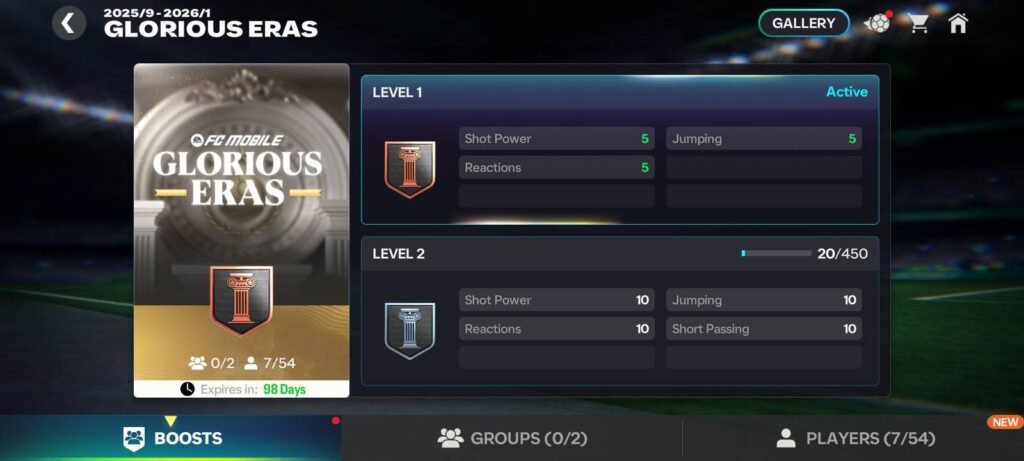The width and height of the screenshot is (1024, 461).
Task: Go back using the left chevron arrow
Action: click(69, 24)
